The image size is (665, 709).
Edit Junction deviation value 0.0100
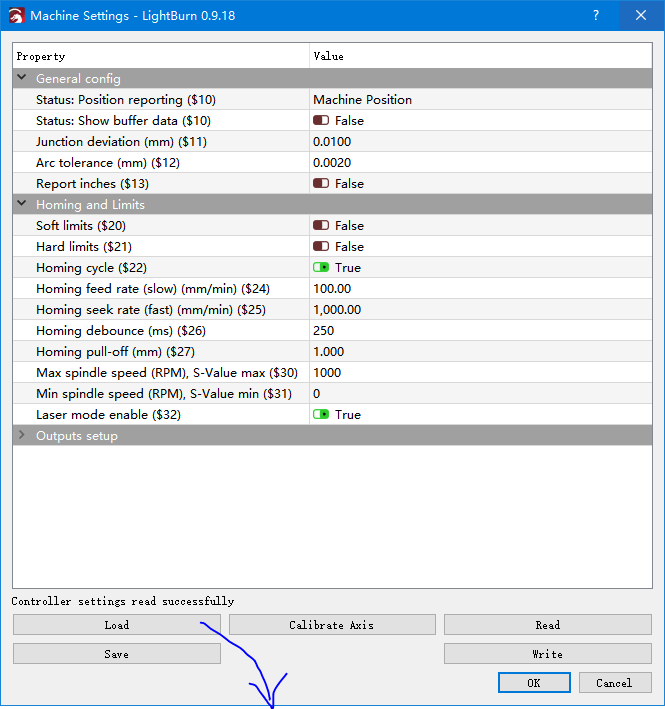[332, 142]
